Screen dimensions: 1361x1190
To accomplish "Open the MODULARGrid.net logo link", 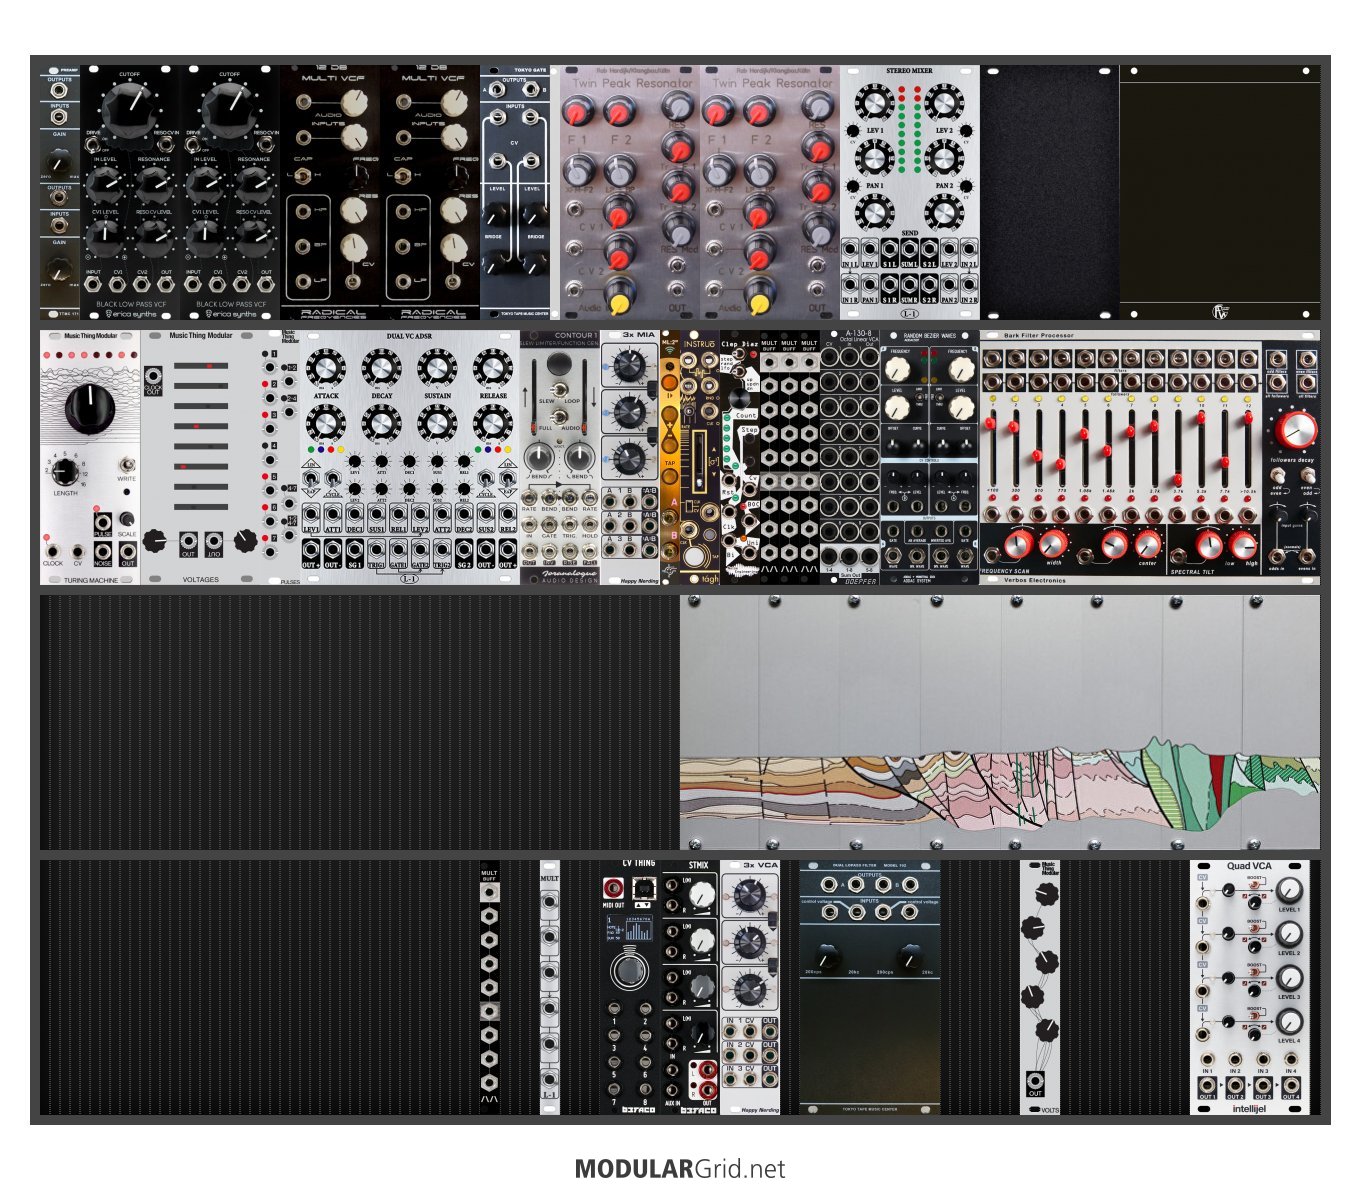I will click(680, 1169).
